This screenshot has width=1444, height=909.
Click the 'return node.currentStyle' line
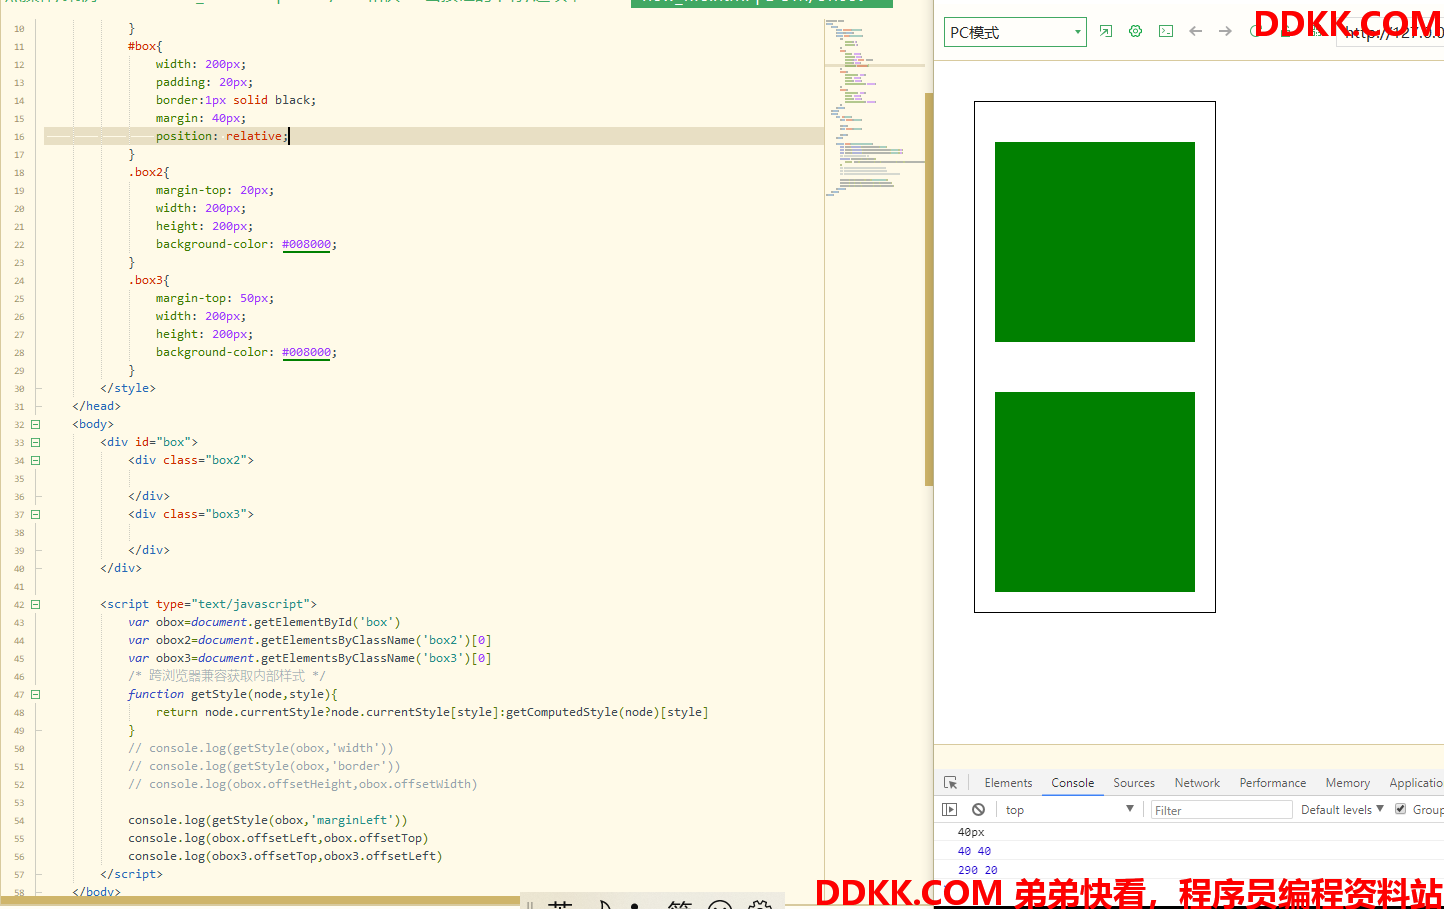click(x=432, y=712)
